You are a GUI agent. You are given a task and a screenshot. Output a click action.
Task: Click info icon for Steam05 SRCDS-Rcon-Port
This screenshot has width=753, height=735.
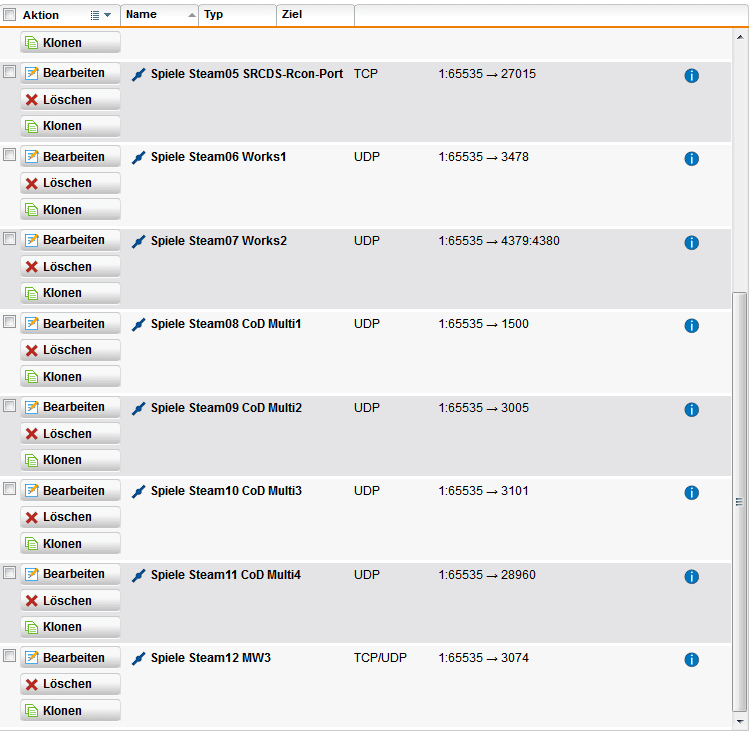click(x=691, y=75)
